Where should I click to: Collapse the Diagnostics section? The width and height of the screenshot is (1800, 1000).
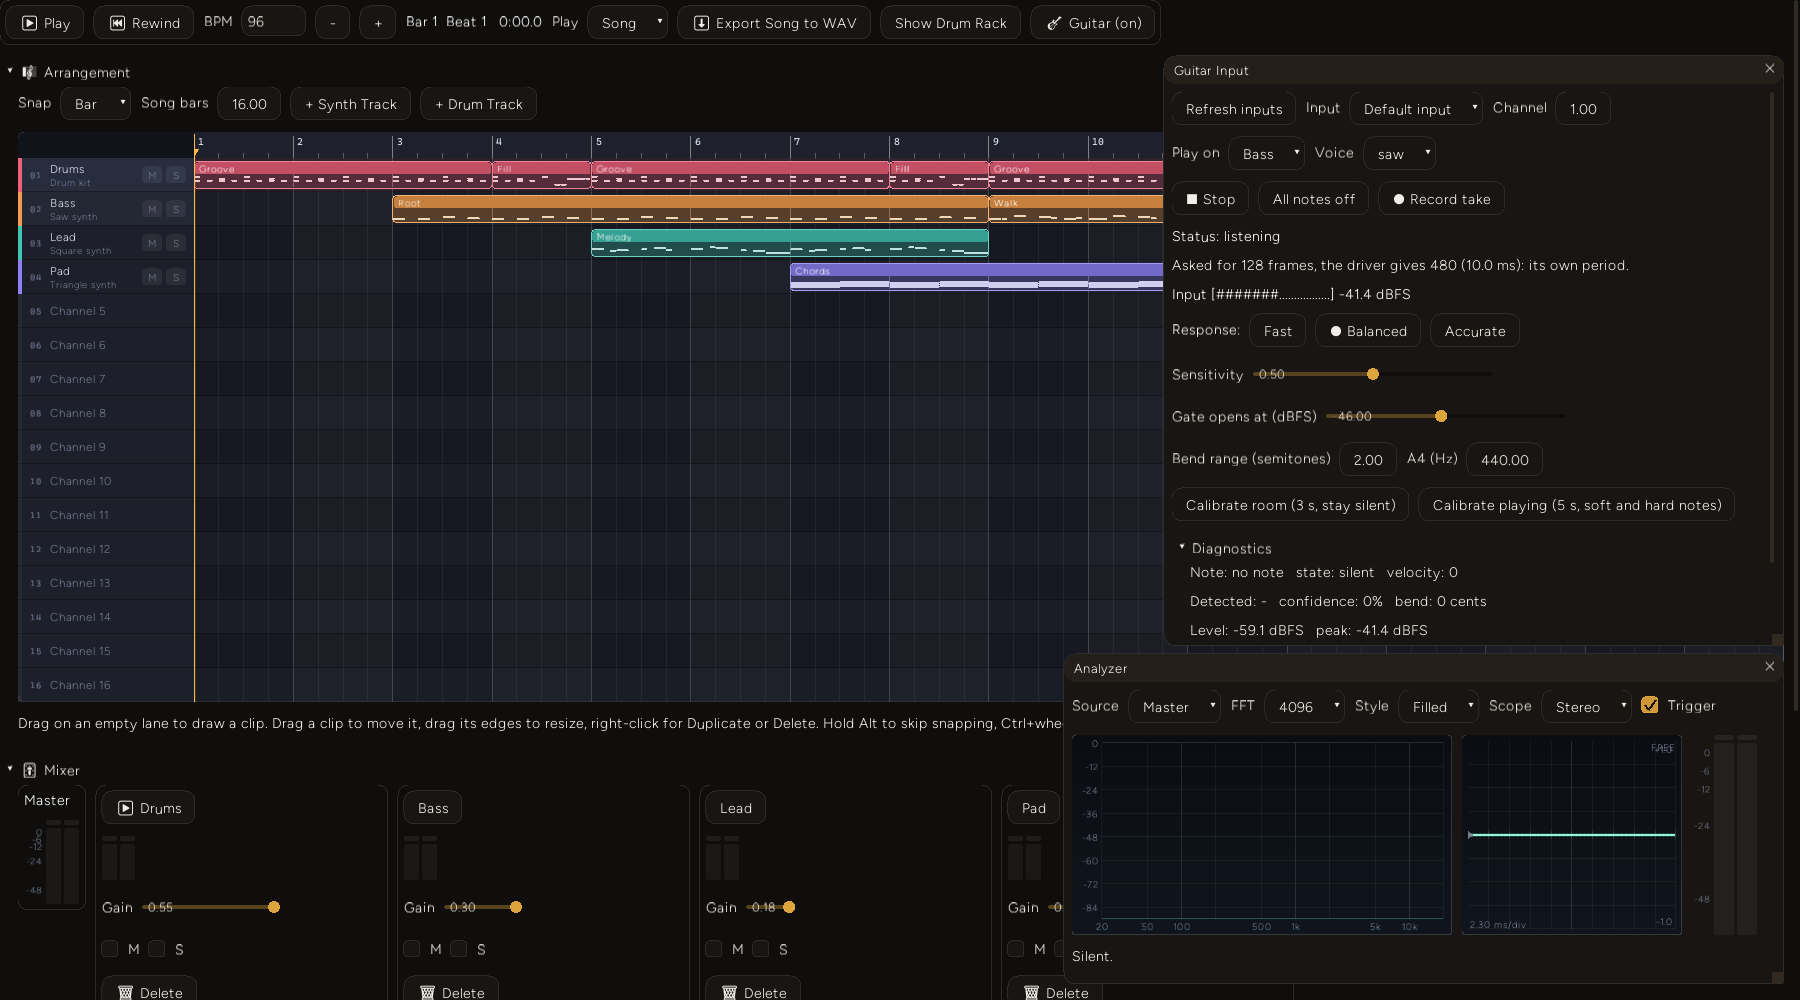click(x=1182, y=547)
